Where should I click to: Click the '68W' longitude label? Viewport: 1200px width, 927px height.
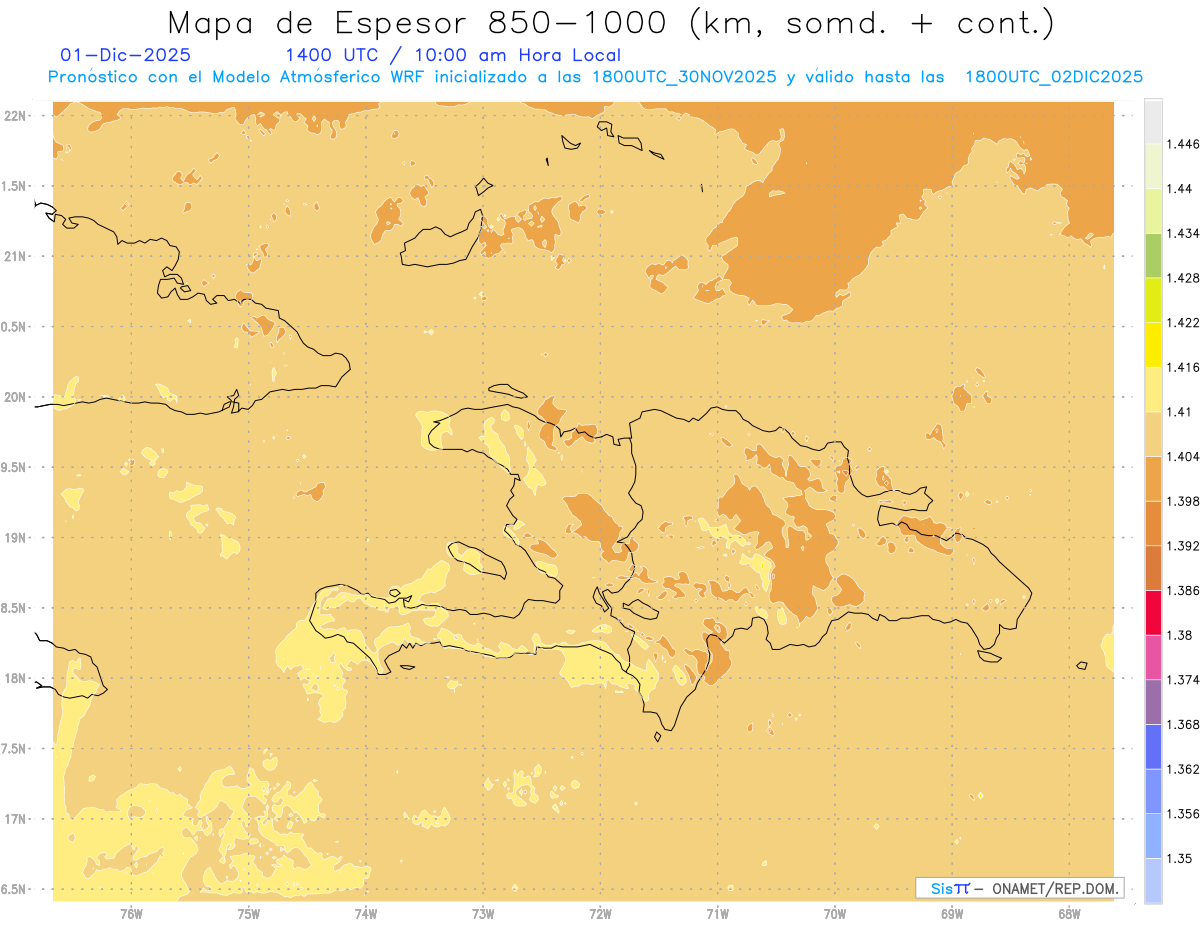tap(1068, 913)
